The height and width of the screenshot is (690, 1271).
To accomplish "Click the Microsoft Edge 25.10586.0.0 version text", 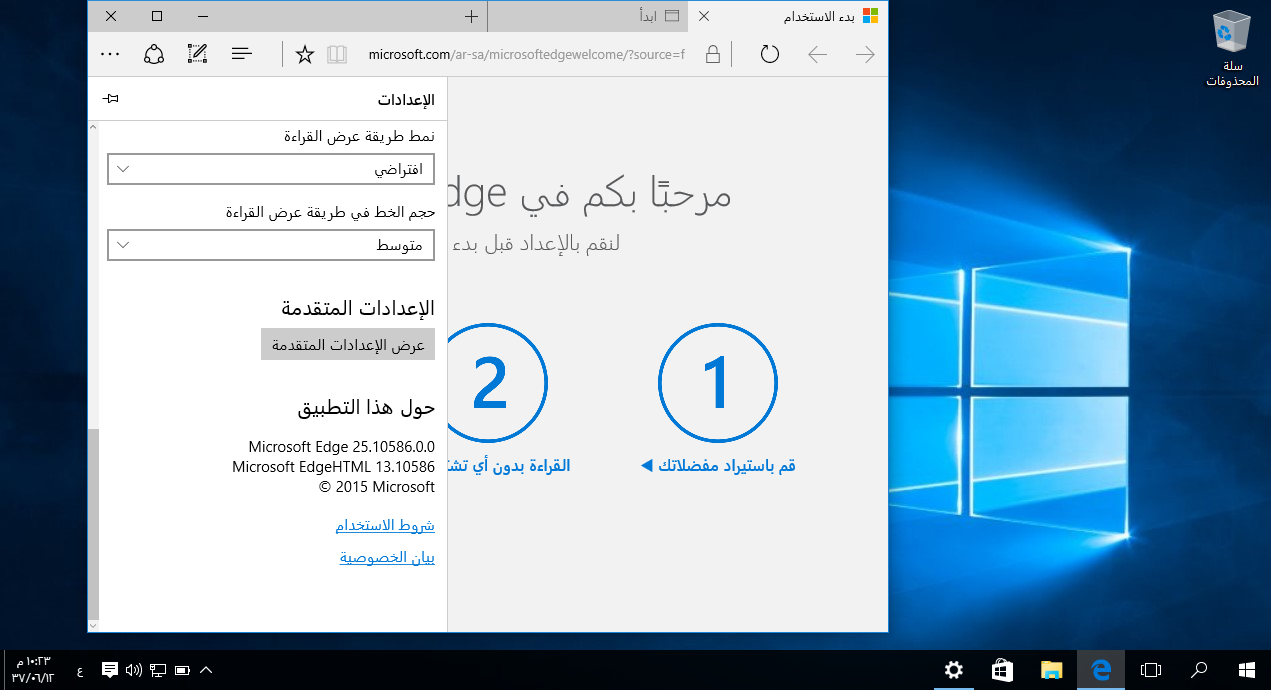I will click(x=342, y=447).
